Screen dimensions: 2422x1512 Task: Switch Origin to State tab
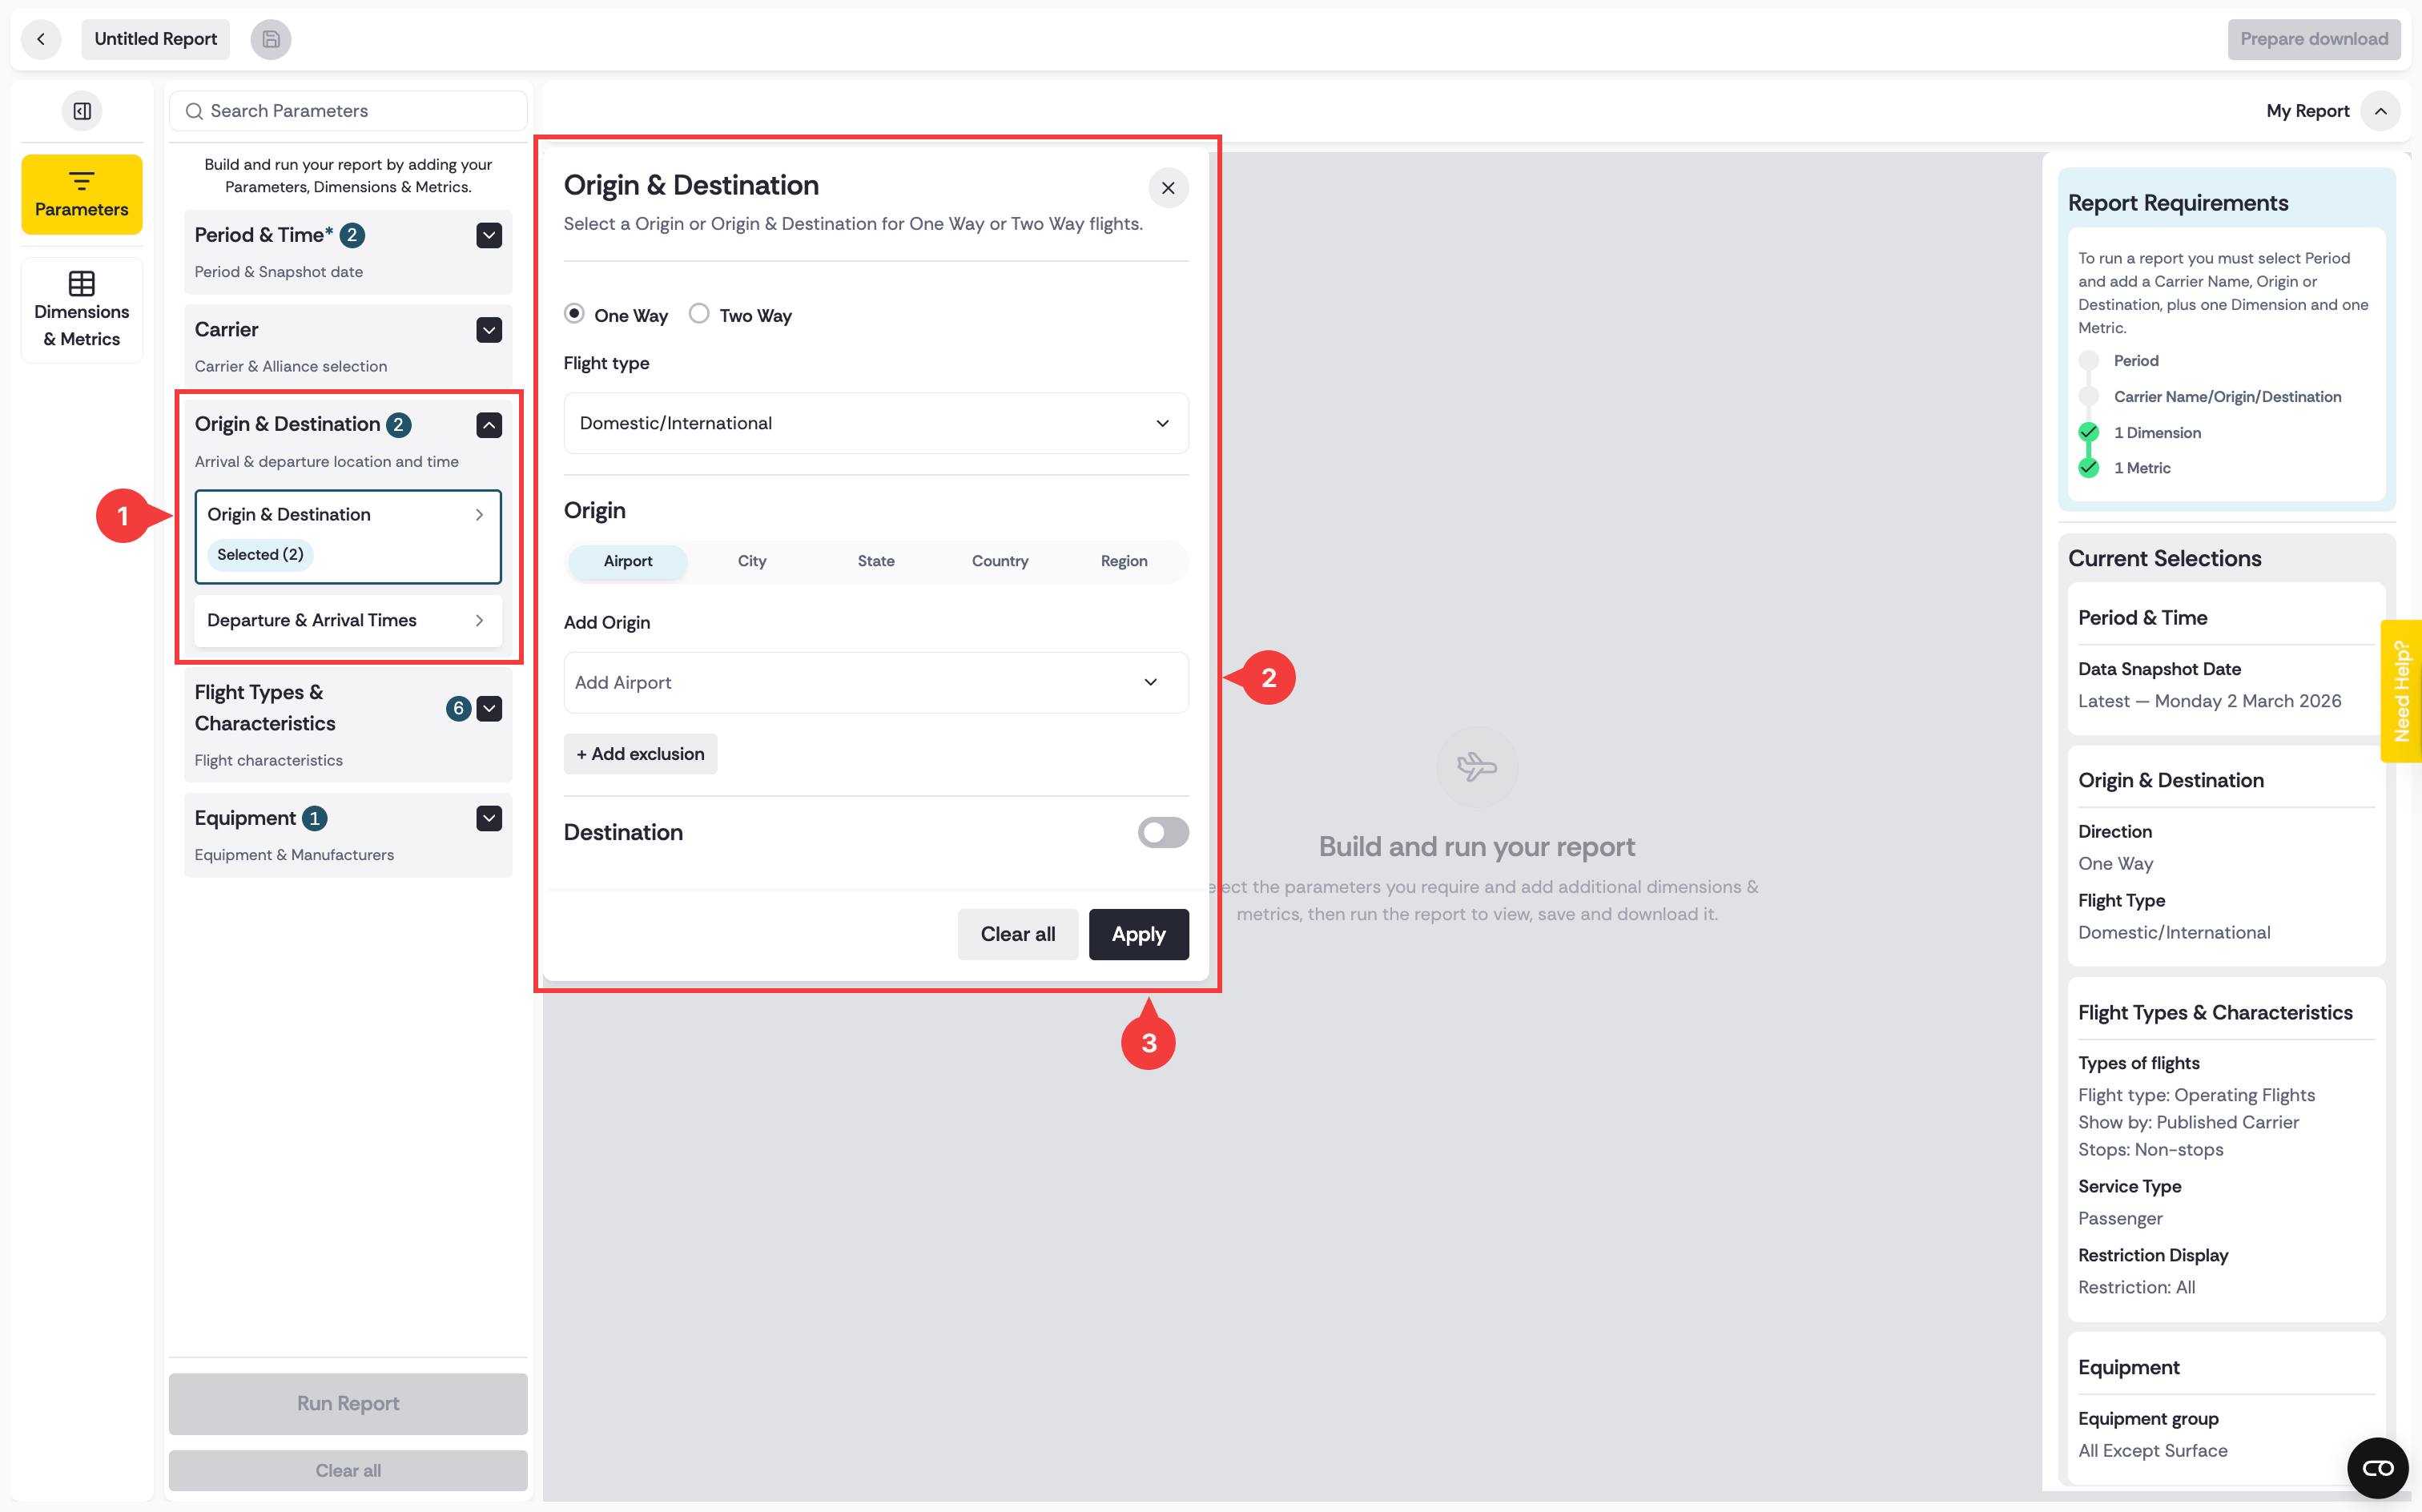[876, 561]
